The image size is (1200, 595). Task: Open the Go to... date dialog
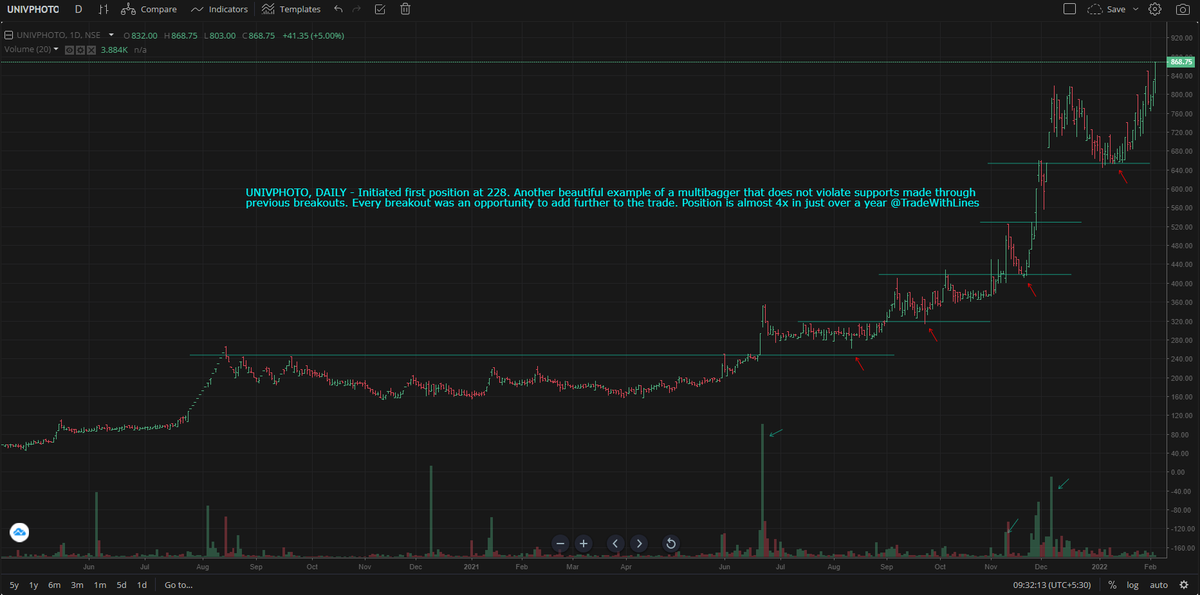pyautogui.click(x=179, y=585)
